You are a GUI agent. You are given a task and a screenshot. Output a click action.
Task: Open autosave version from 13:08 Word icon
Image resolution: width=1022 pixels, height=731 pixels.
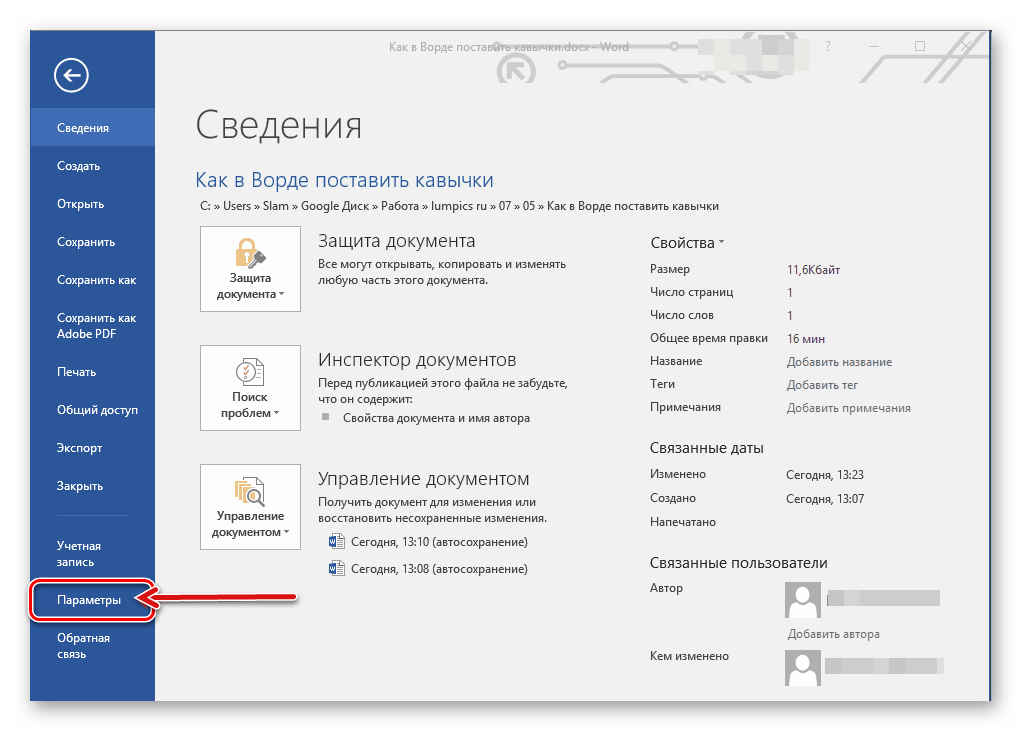pos(336,569)
